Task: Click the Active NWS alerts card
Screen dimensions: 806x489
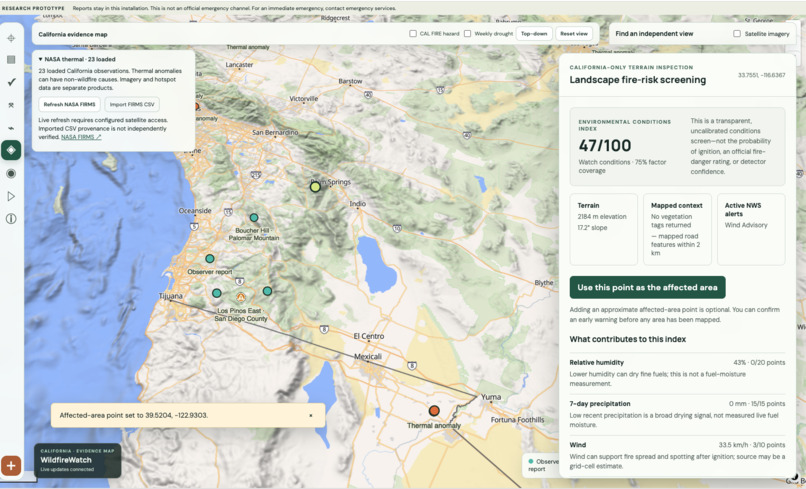Action: pyautogui.click(x=751, y=229)
